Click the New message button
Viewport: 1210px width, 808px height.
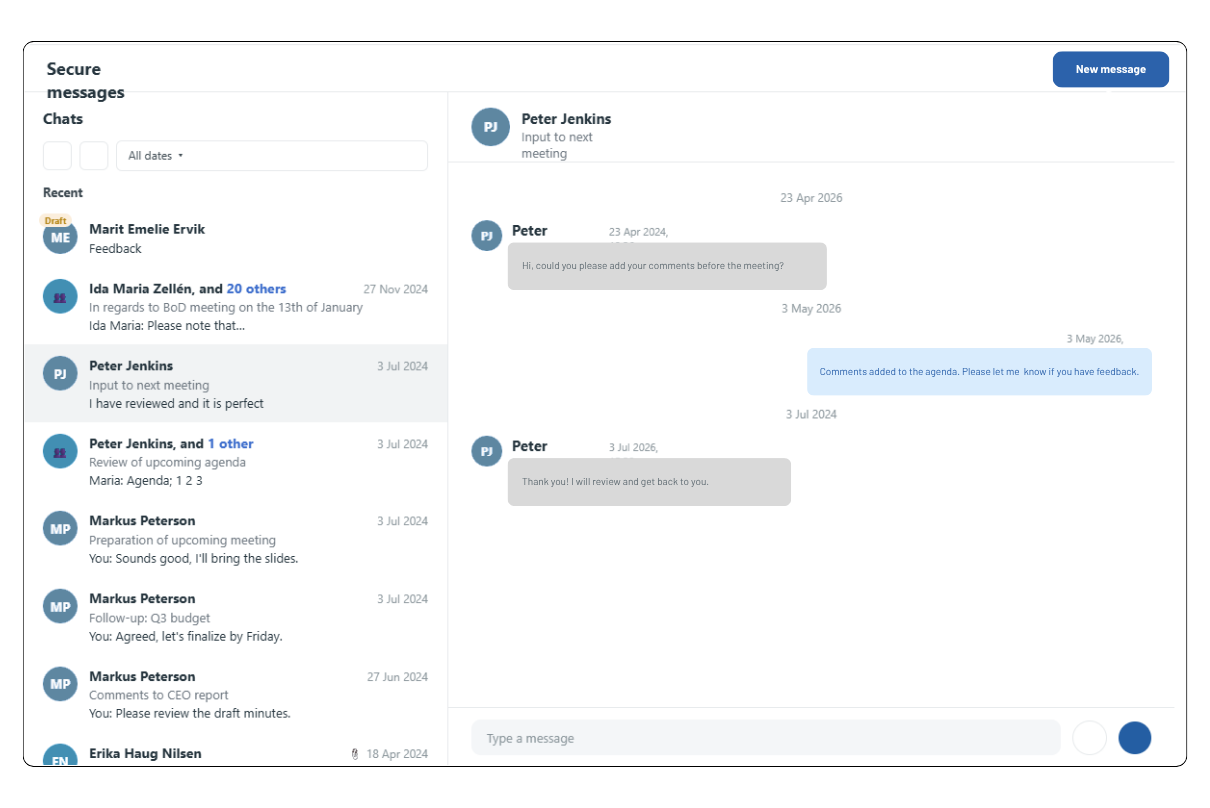coord(1110,69)
